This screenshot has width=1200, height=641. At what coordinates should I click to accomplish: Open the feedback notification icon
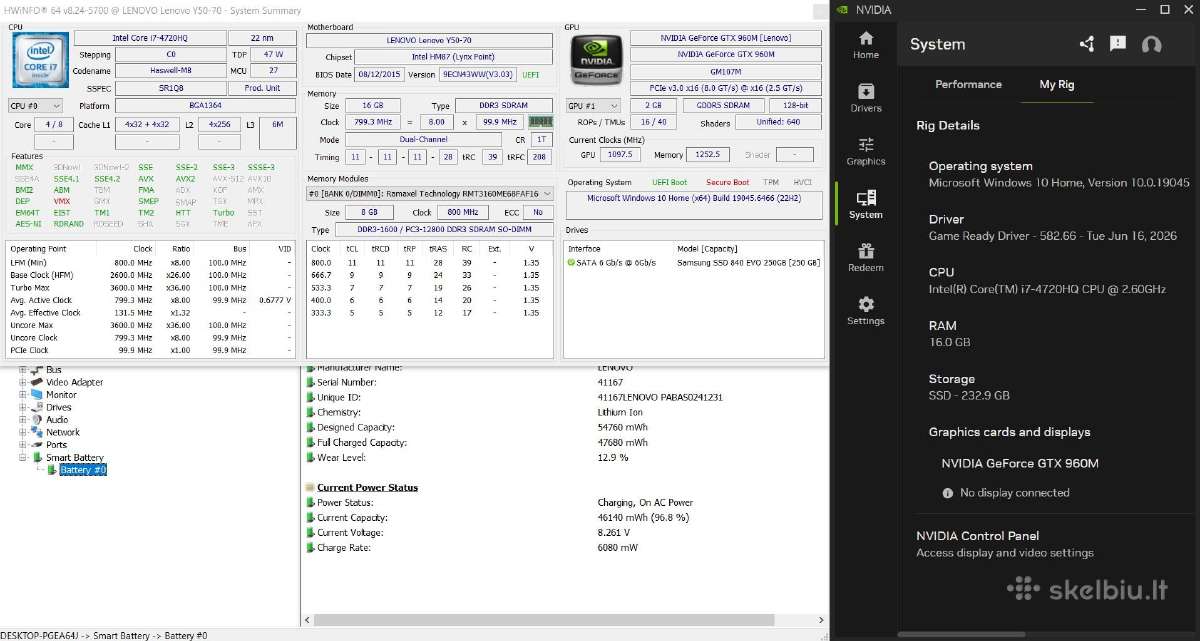[1118, 44]
